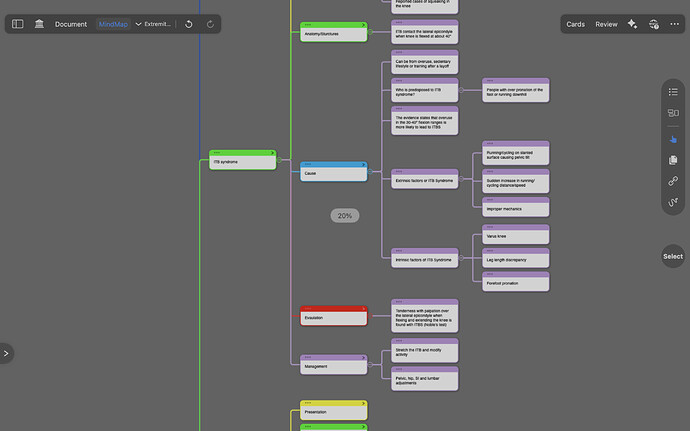Select the ITB contact the lateral epicondyle card
690x431 pixels.
tap(425, 32)
